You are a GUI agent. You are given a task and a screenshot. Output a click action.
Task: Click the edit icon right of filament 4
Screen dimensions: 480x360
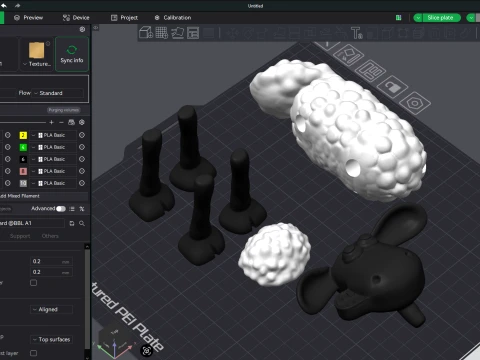pyautogui.click(x=82, y=147)
